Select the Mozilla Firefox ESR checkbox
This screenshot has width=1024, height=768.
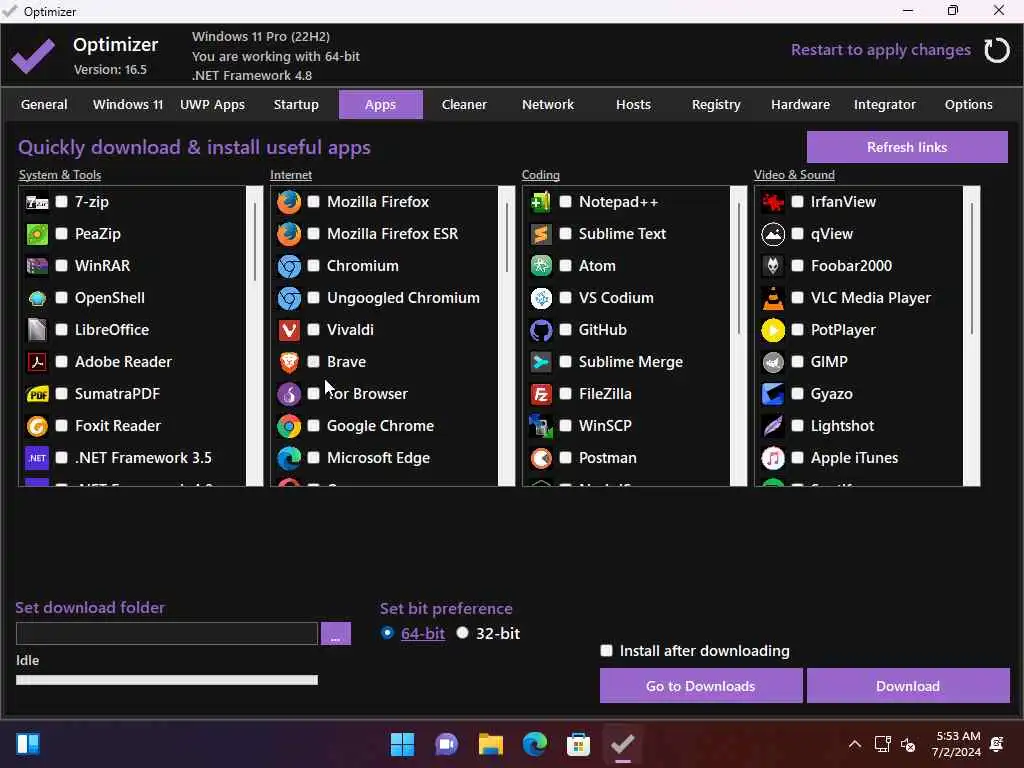[x=313, y=233]
